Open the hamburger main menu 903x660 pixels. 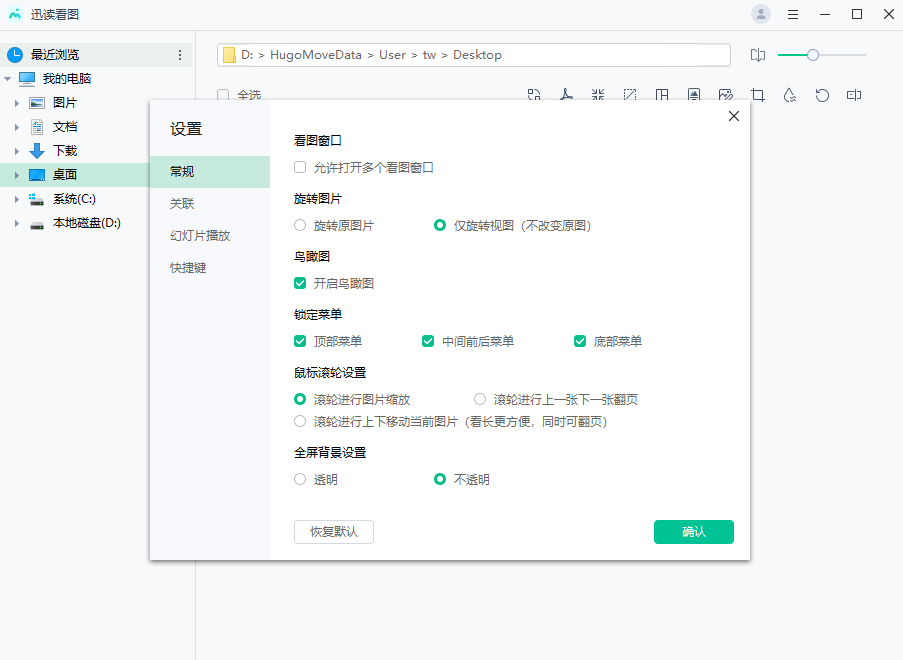[x=793, y=15]
